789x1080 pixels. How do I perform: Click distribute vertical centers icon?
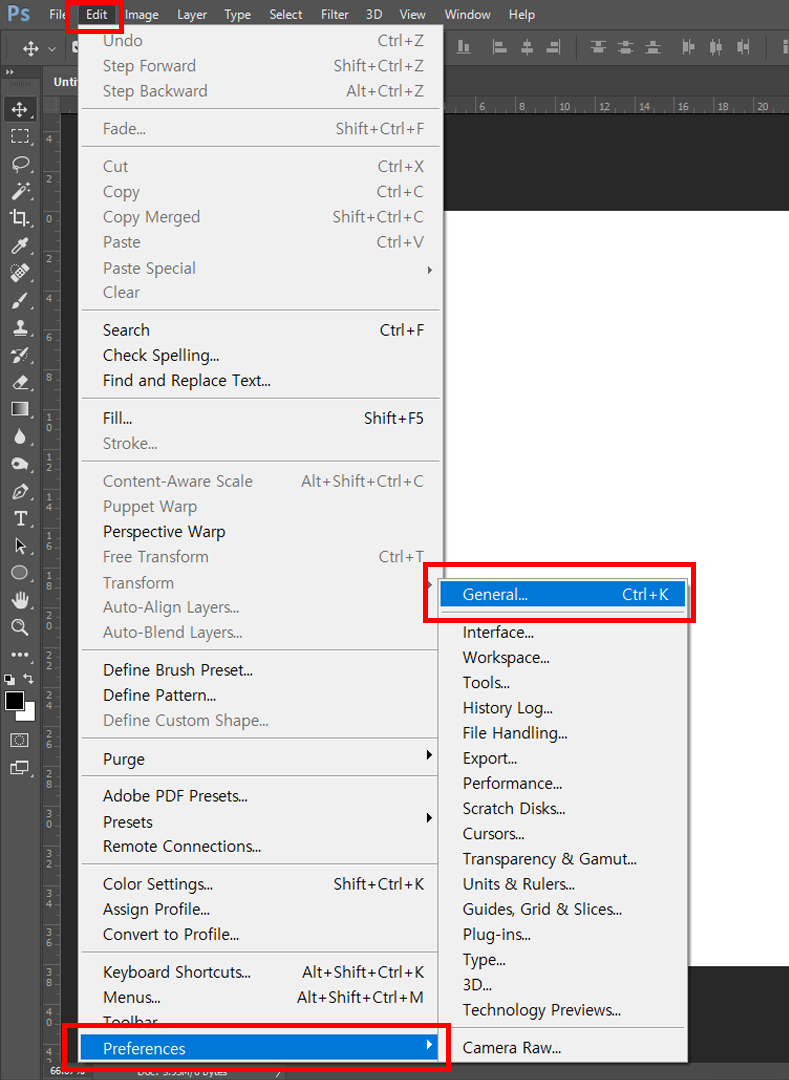point(625,47)
